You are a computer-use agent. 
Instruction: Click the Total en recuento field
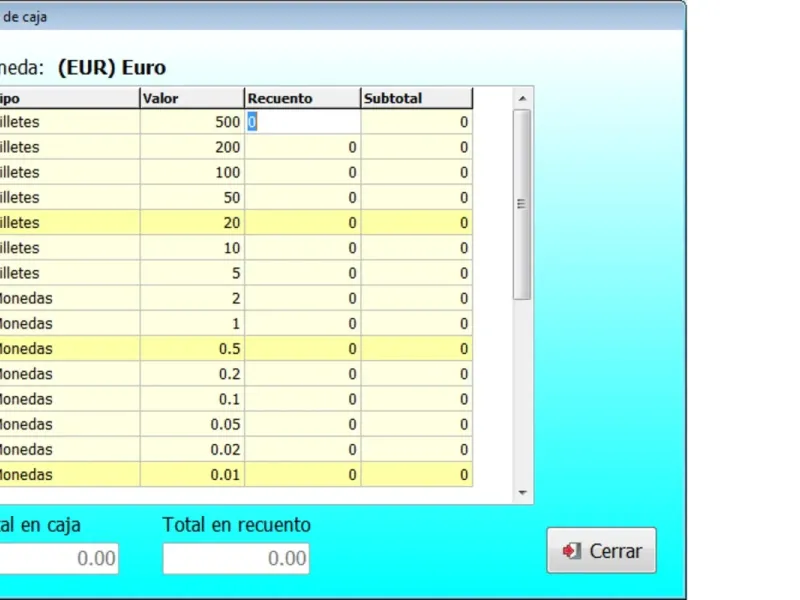(x=236, y=558)
